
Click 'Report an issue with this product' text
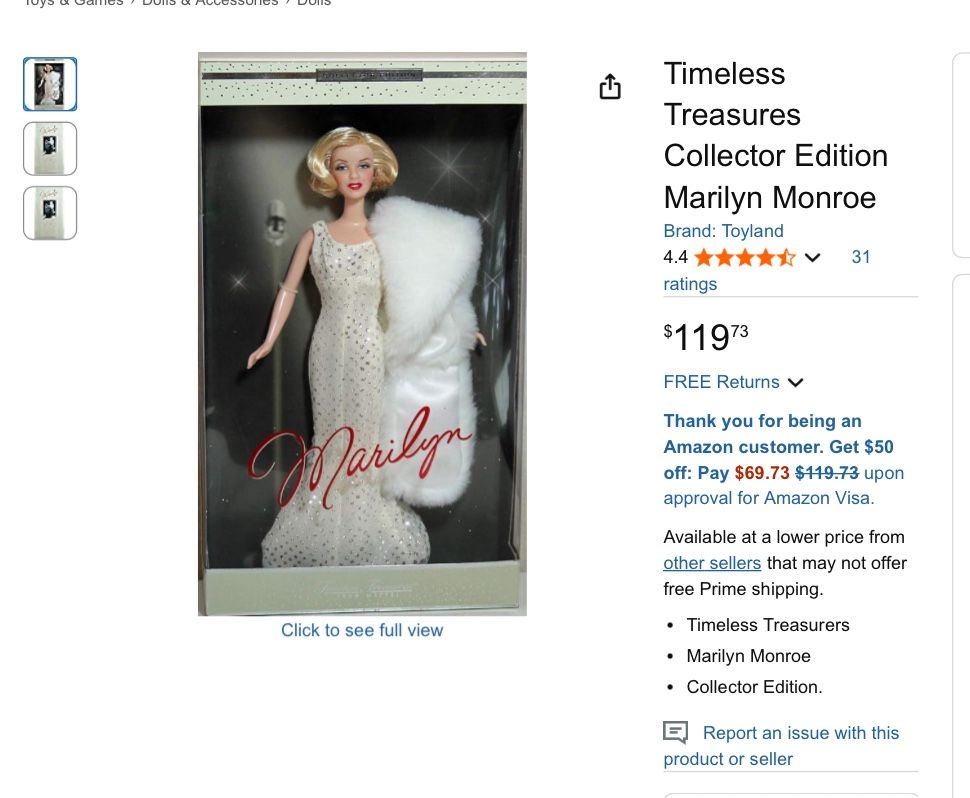click(x=800, y=733)
